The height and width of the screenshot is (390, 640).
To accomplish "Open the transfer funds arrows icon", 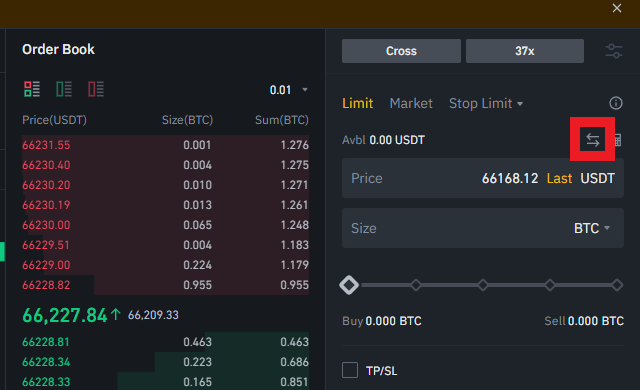I will pyautogui.click(x=593, y=140).
